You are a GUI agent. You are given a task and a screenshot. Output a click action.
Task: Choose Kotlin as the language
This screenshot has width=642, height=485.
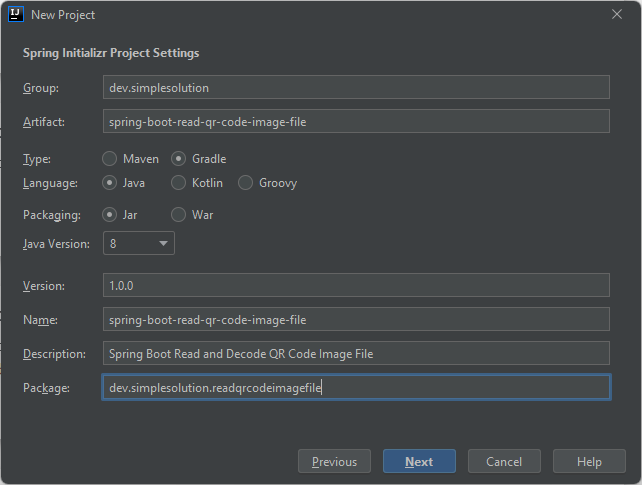(x=179, y=183)
